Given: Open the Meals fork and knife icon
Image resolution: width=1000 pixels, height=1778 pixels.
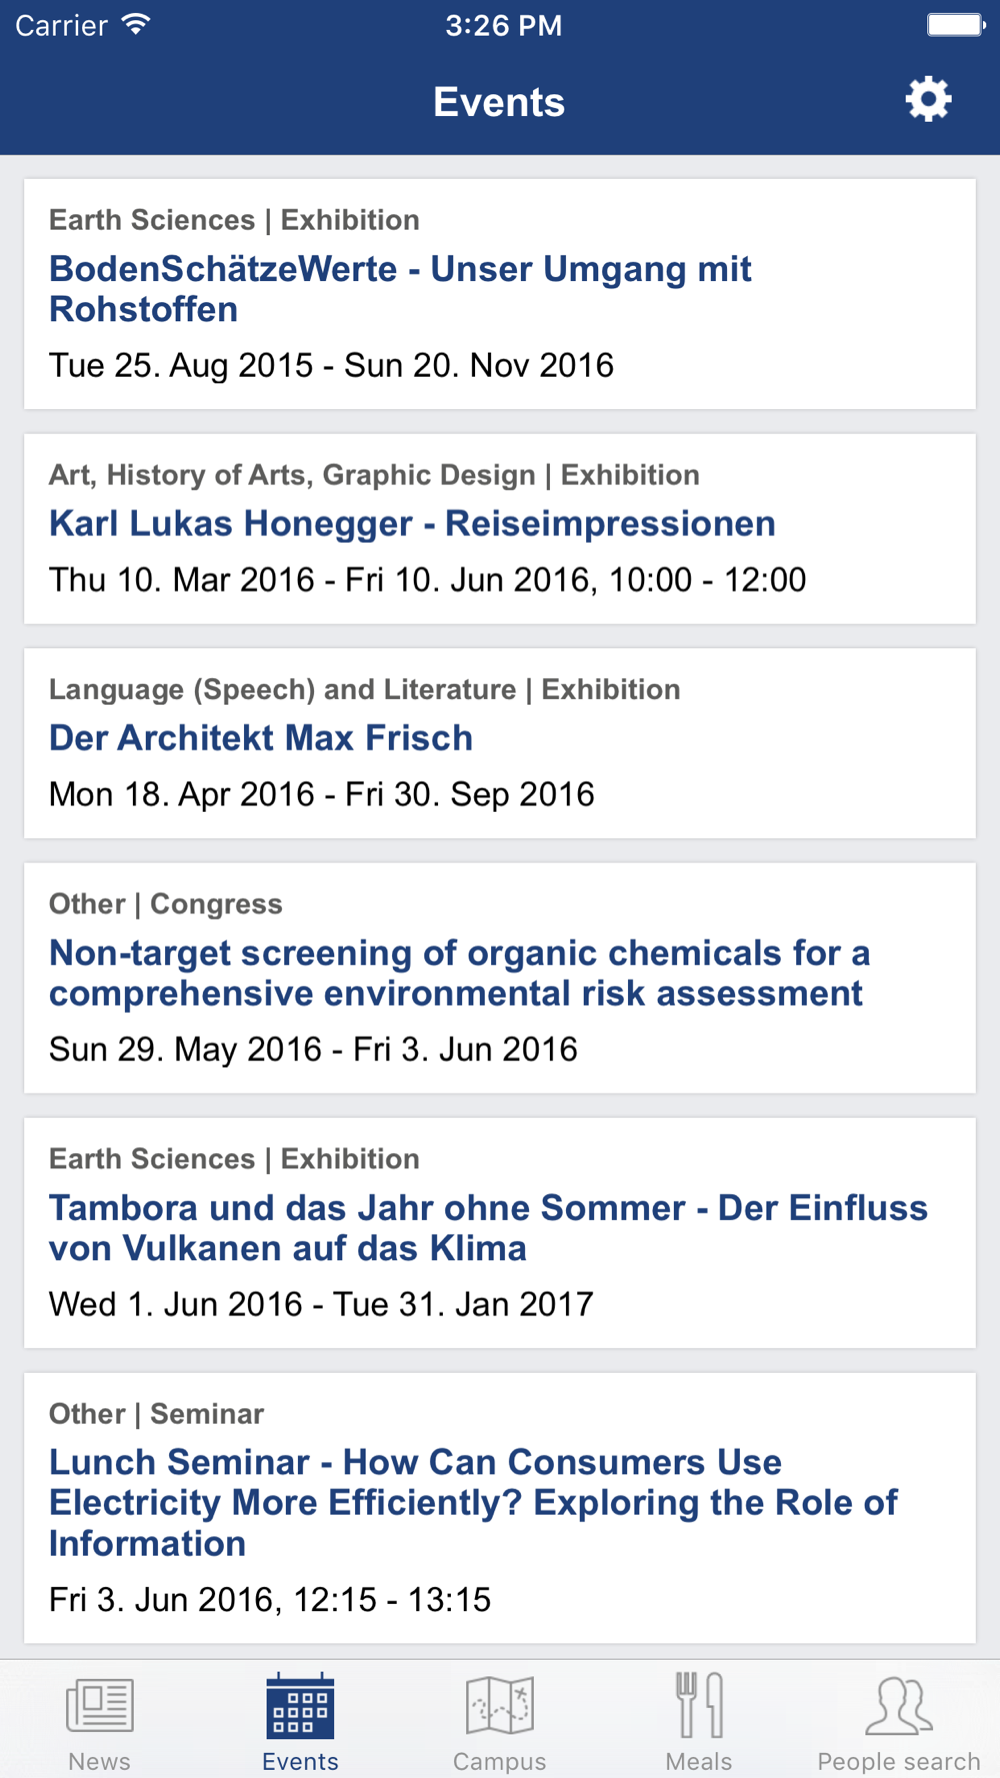Looking at the screenshot, I should click(x=699, y=1705).
